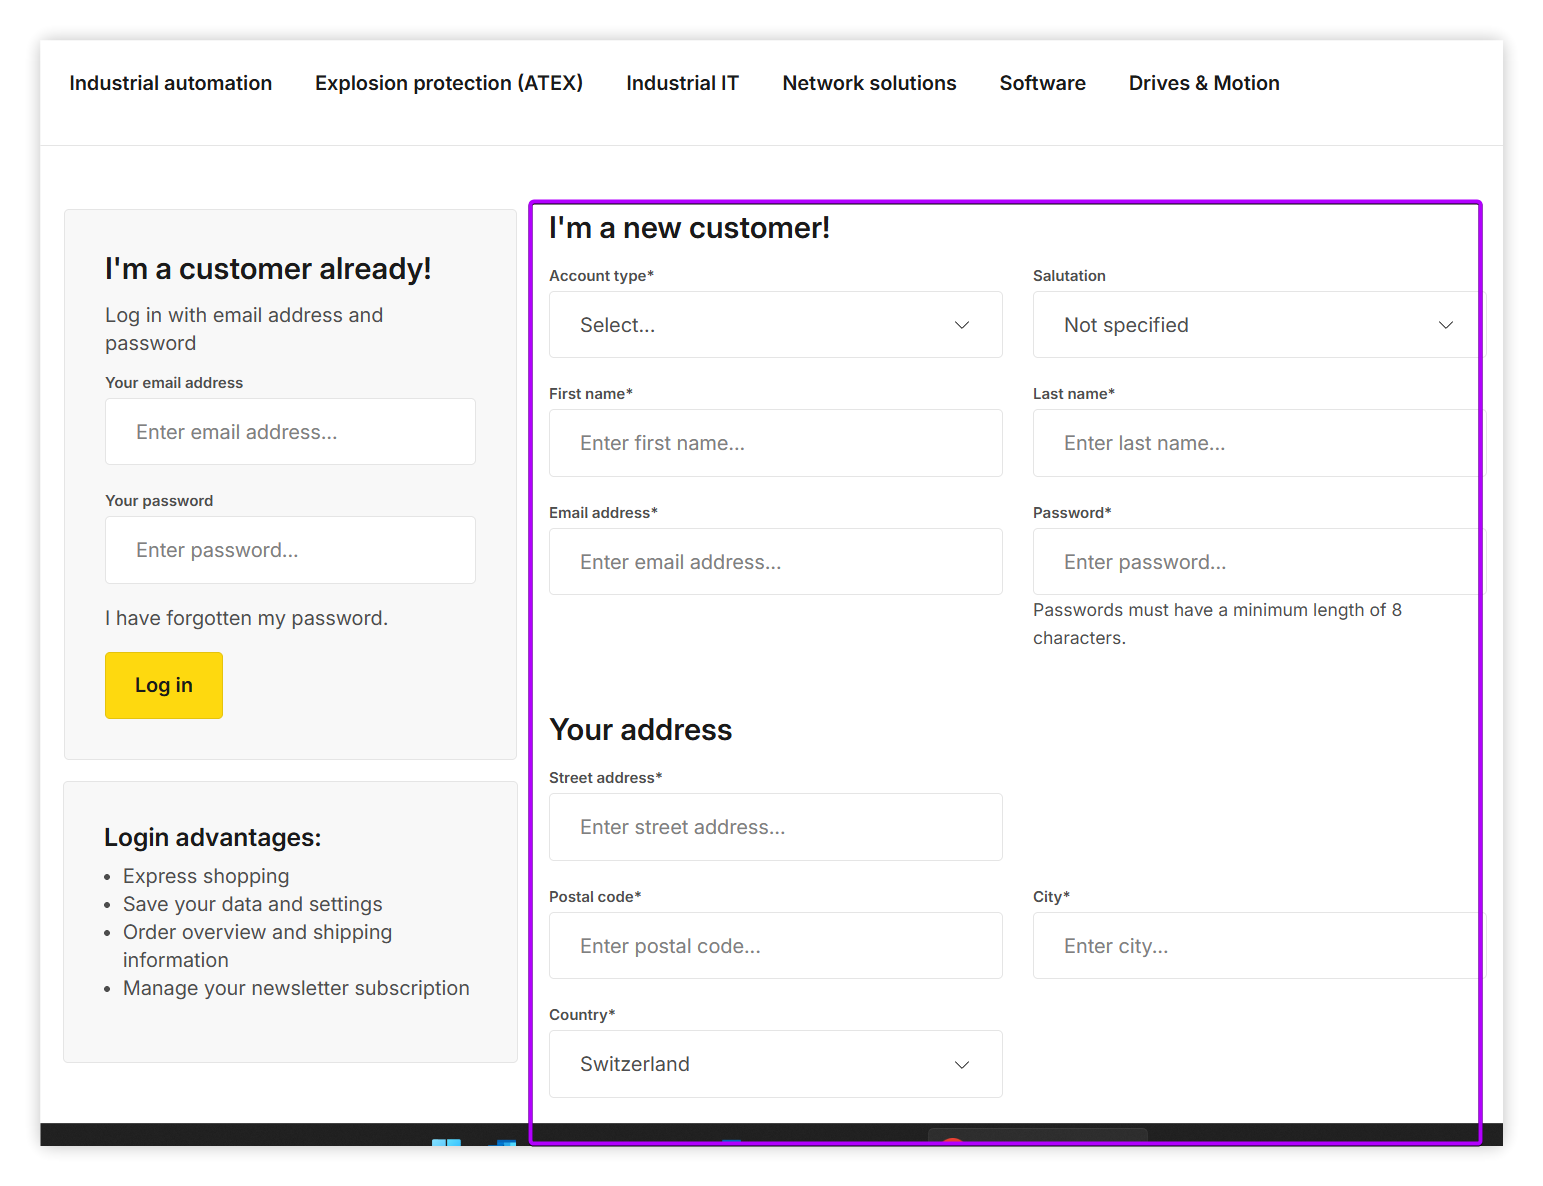
Task: Focus the login password field
Action: (290, 550)
